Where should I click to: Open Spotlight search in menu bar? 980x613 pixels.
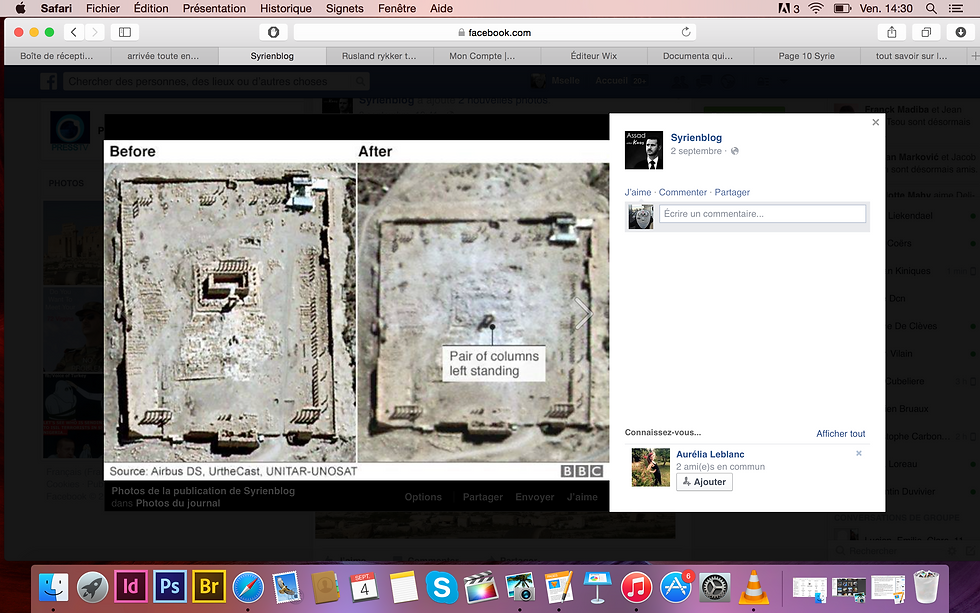tap(931, 8)
